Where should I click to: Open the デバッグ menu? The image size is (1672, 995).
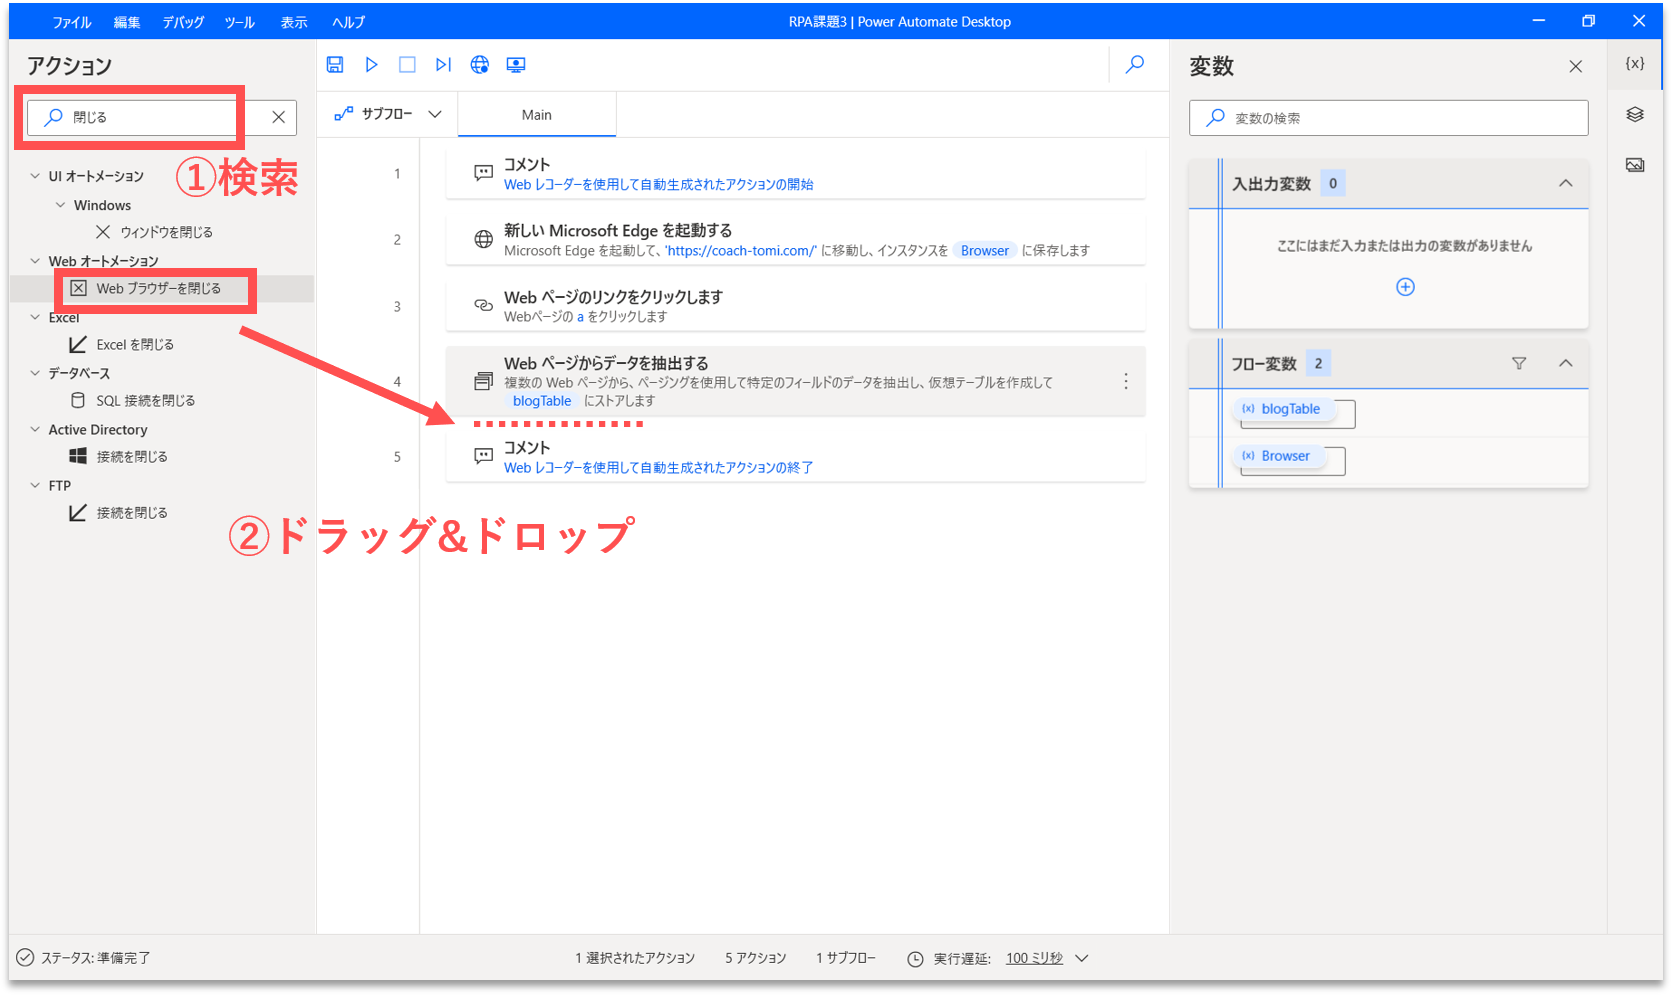point(183,22)
